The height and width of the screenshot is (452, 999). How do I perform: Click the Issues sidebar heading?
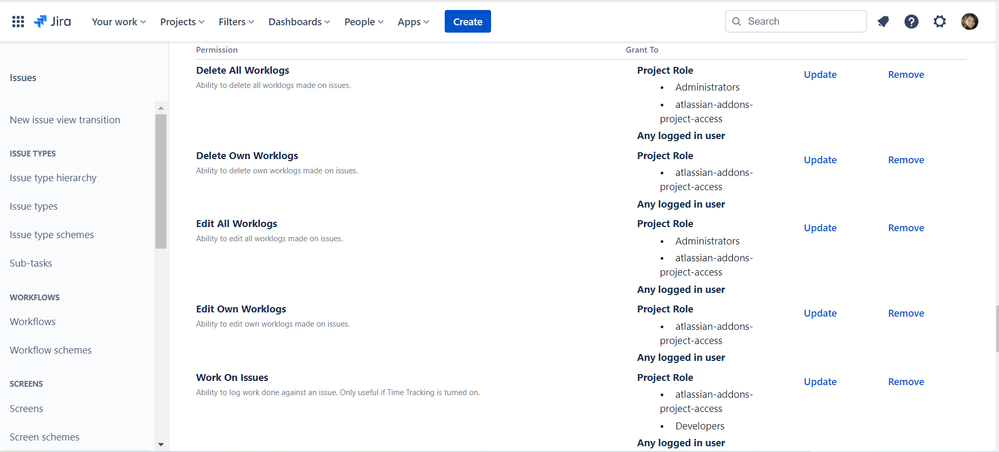coord(23,78)
